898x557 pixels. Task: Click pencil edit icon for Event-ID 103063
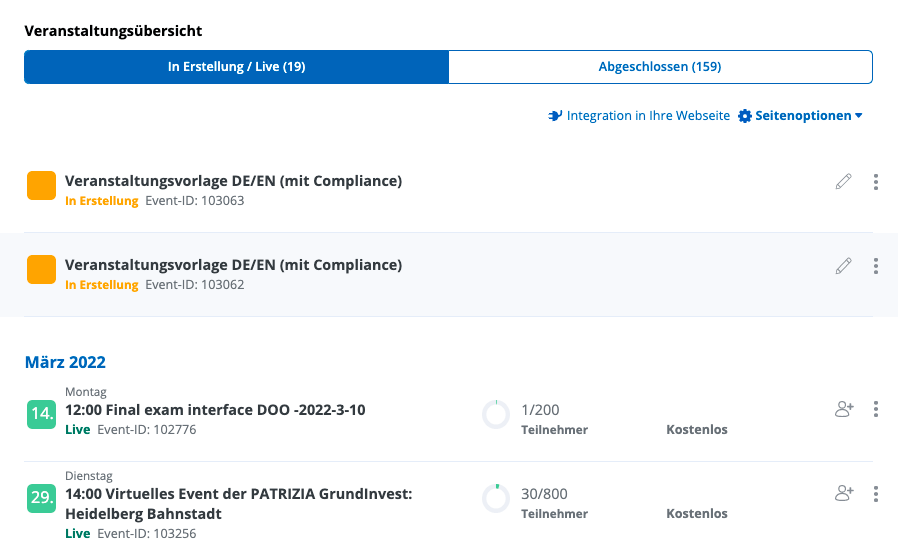tap(844, 182)
